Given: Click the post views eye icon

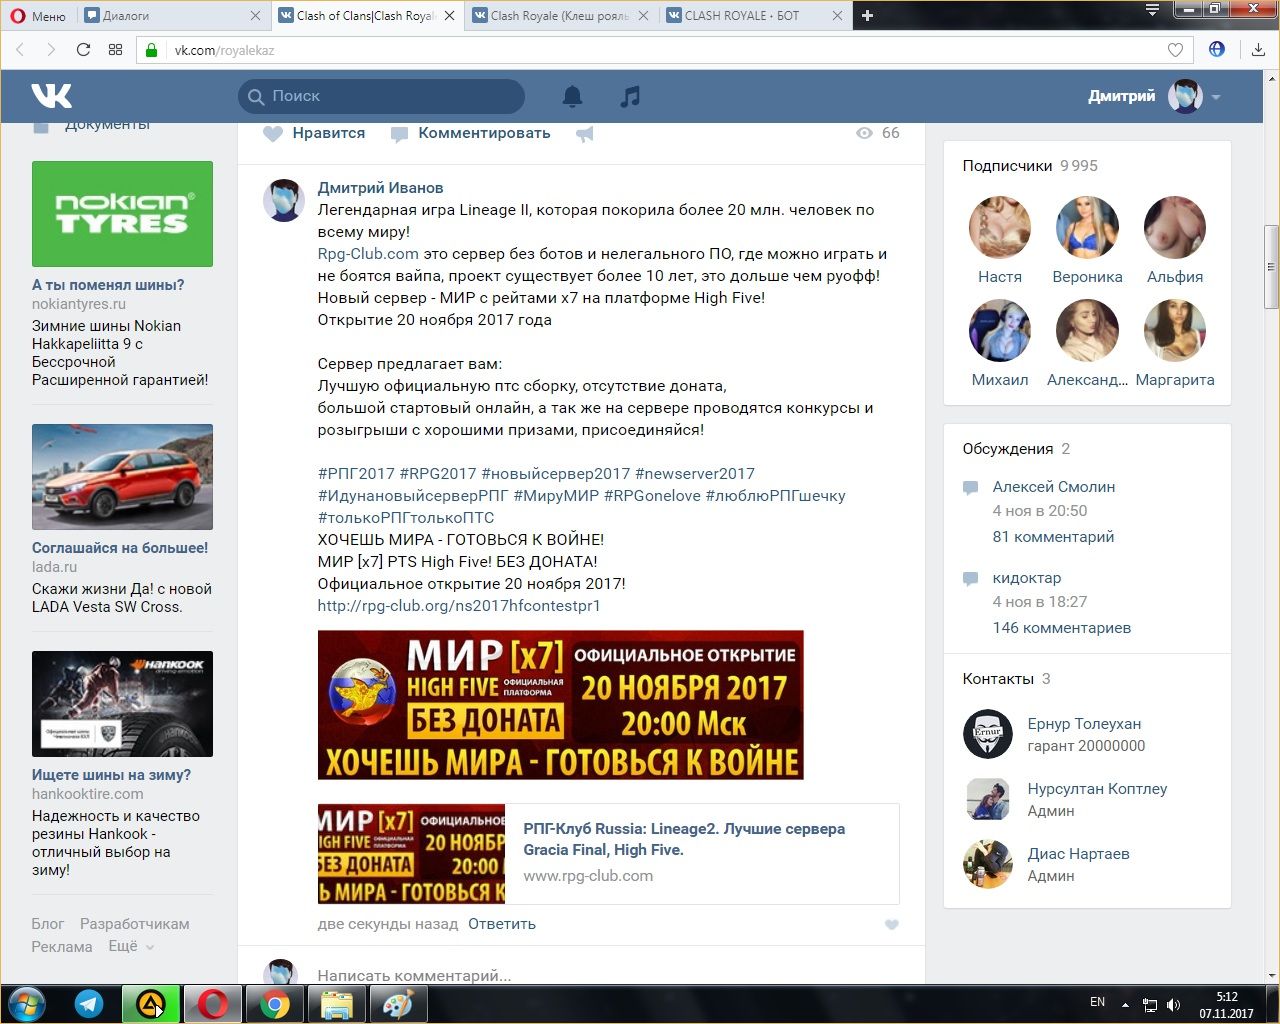Looking at the screenshot, I should point(865,133).
